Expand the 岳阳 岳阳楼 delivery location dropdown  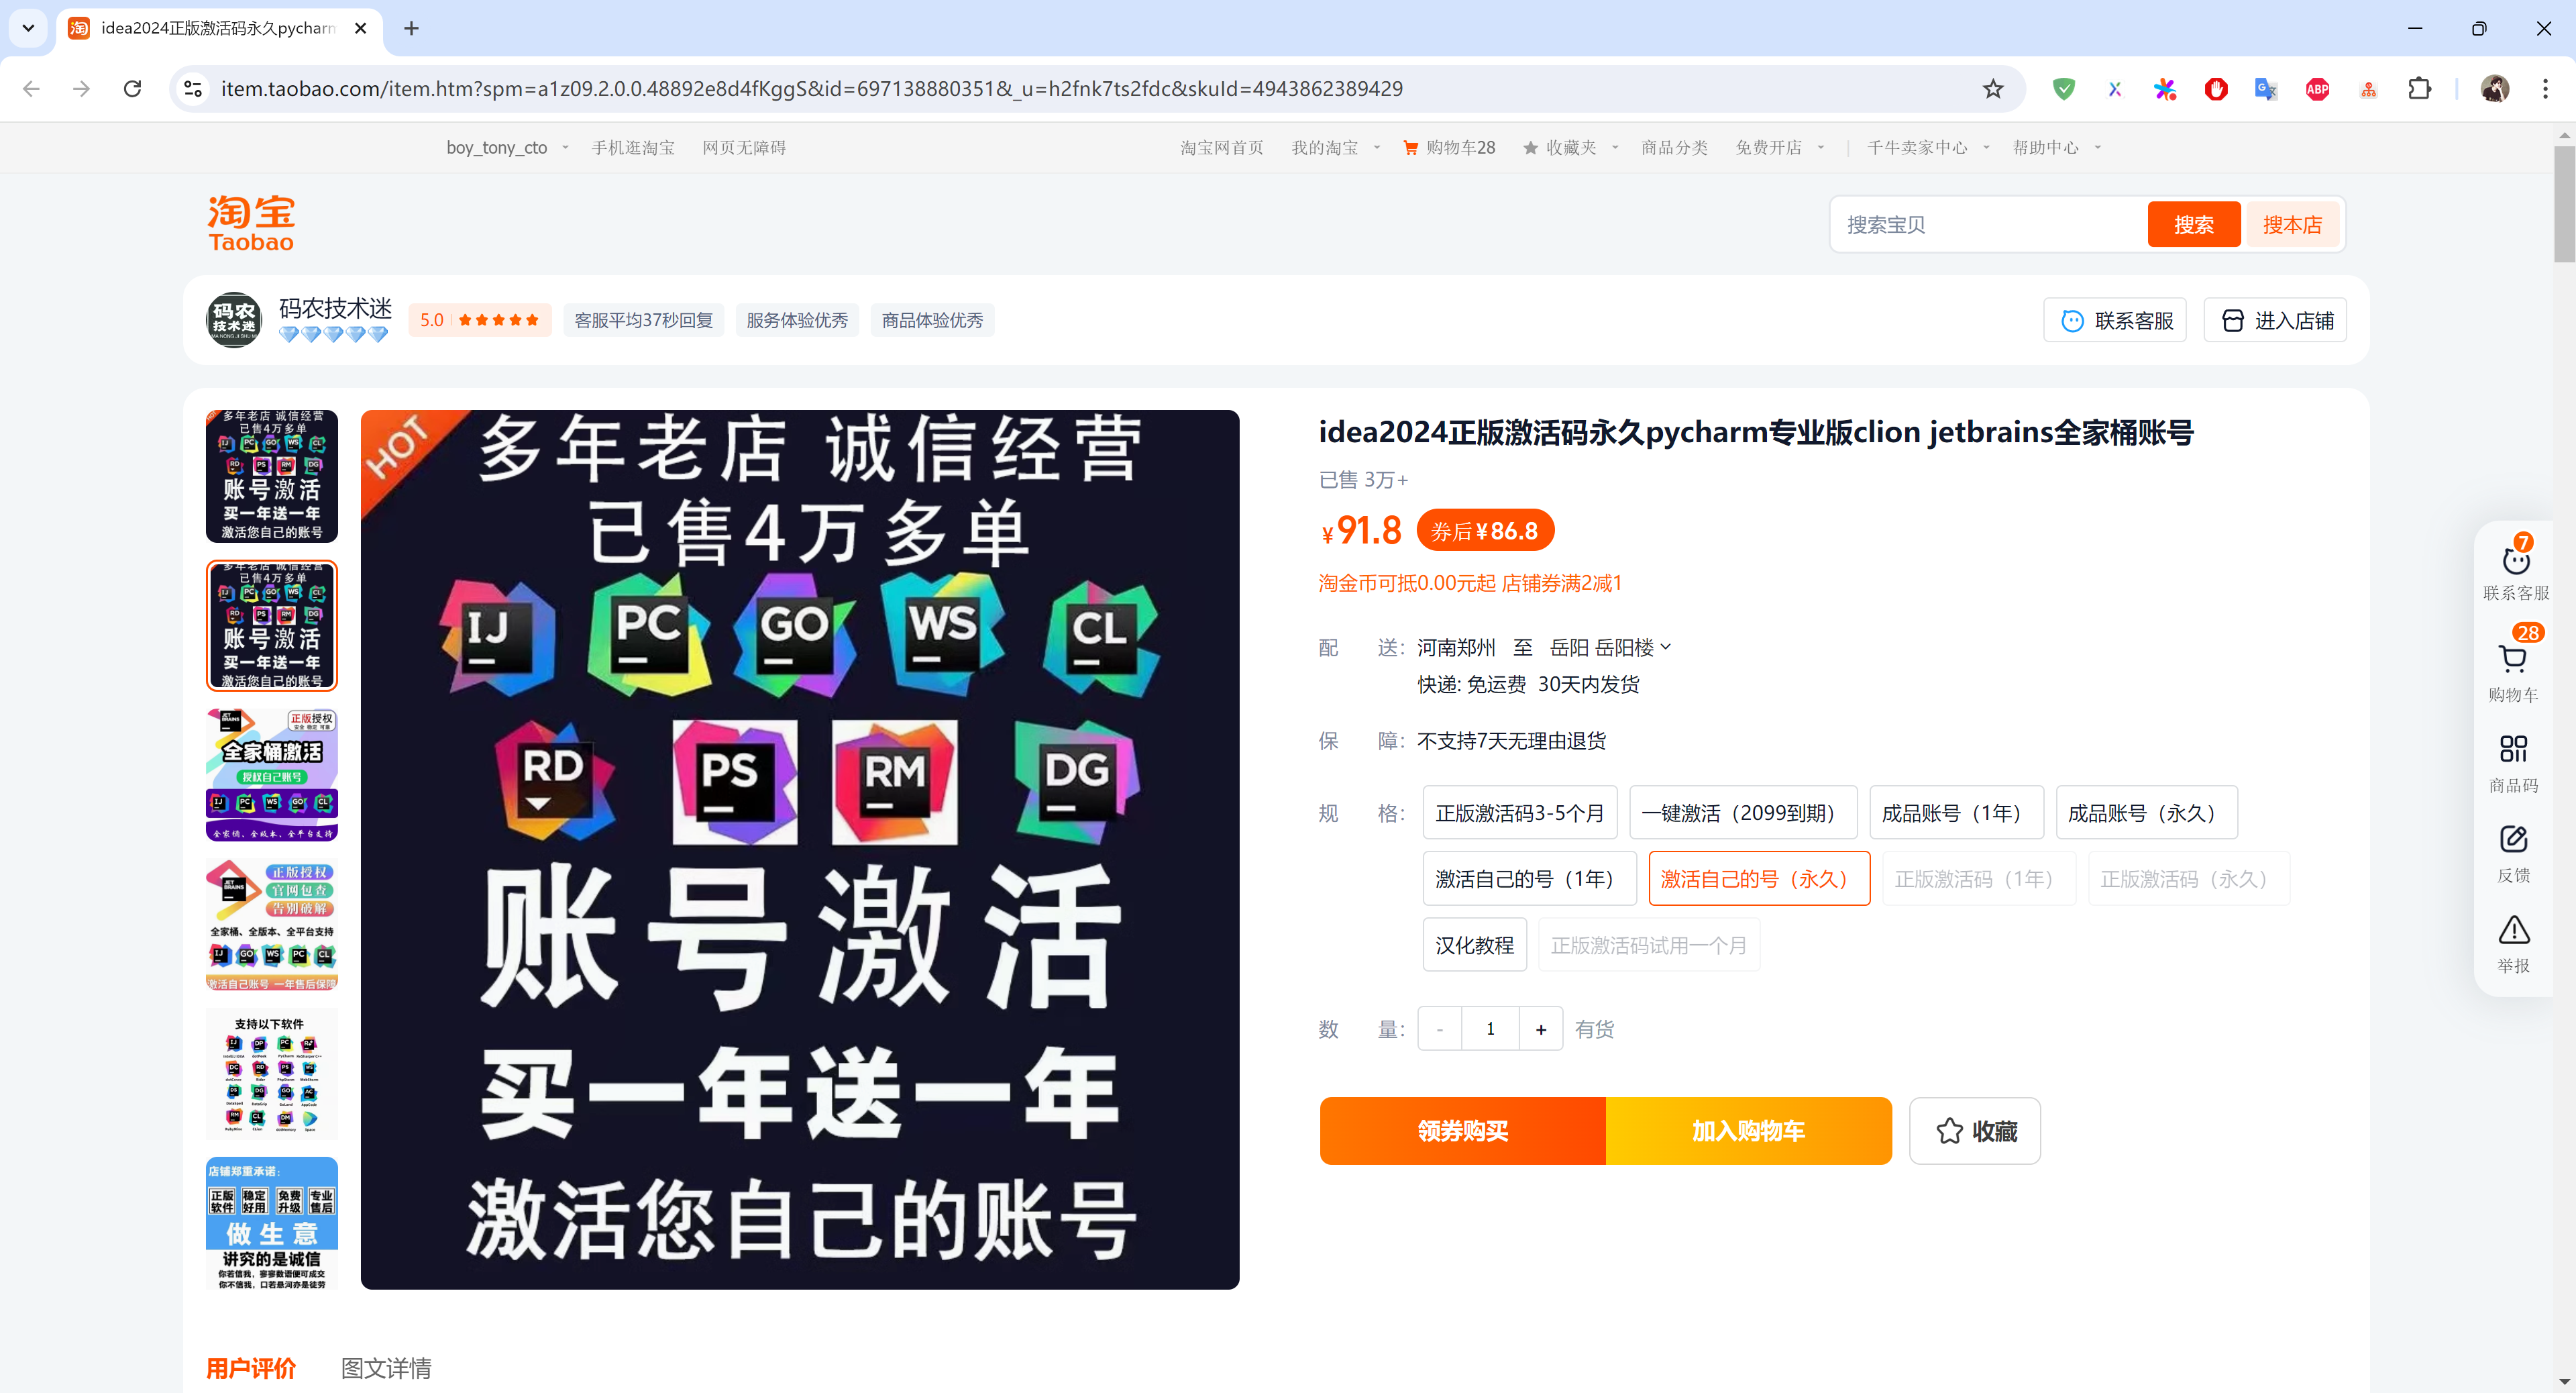click(1610, 648)
